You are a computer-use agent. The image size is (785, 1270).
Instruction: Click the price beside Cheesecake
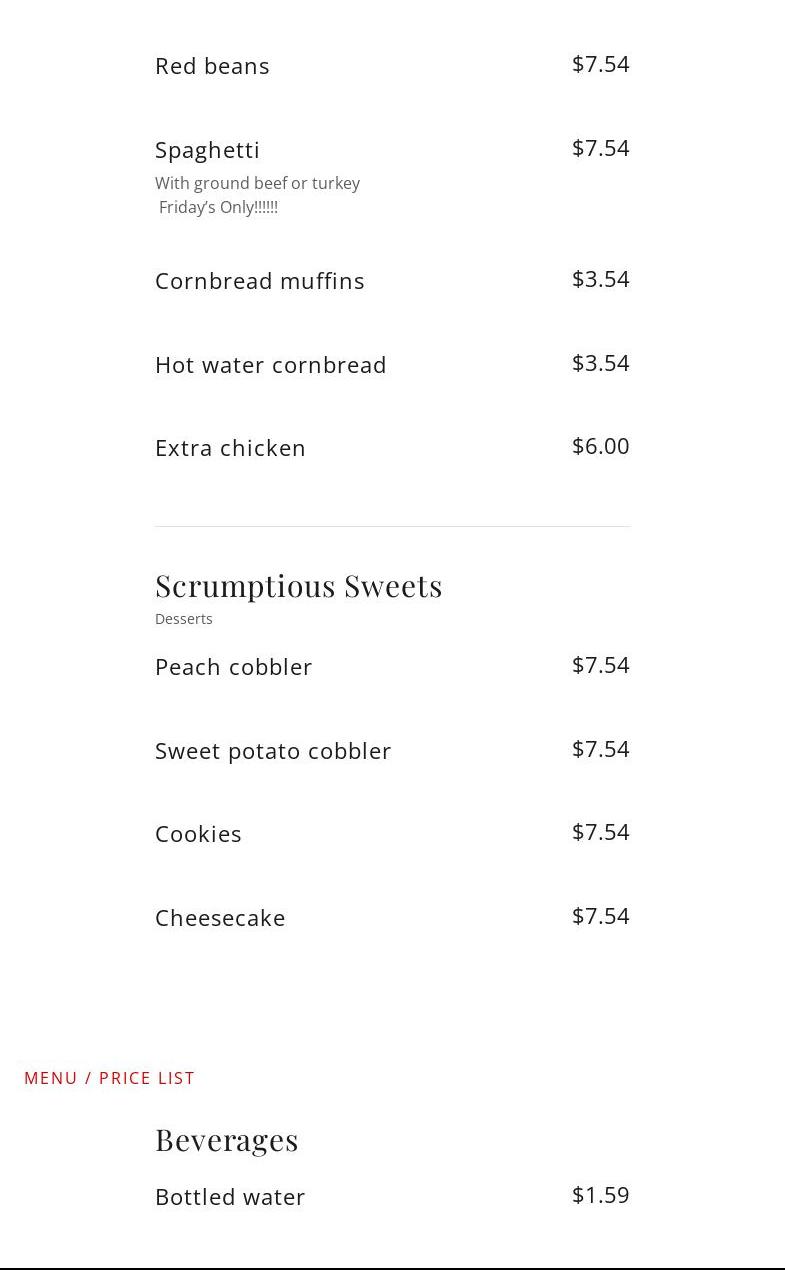coord(600,916)
